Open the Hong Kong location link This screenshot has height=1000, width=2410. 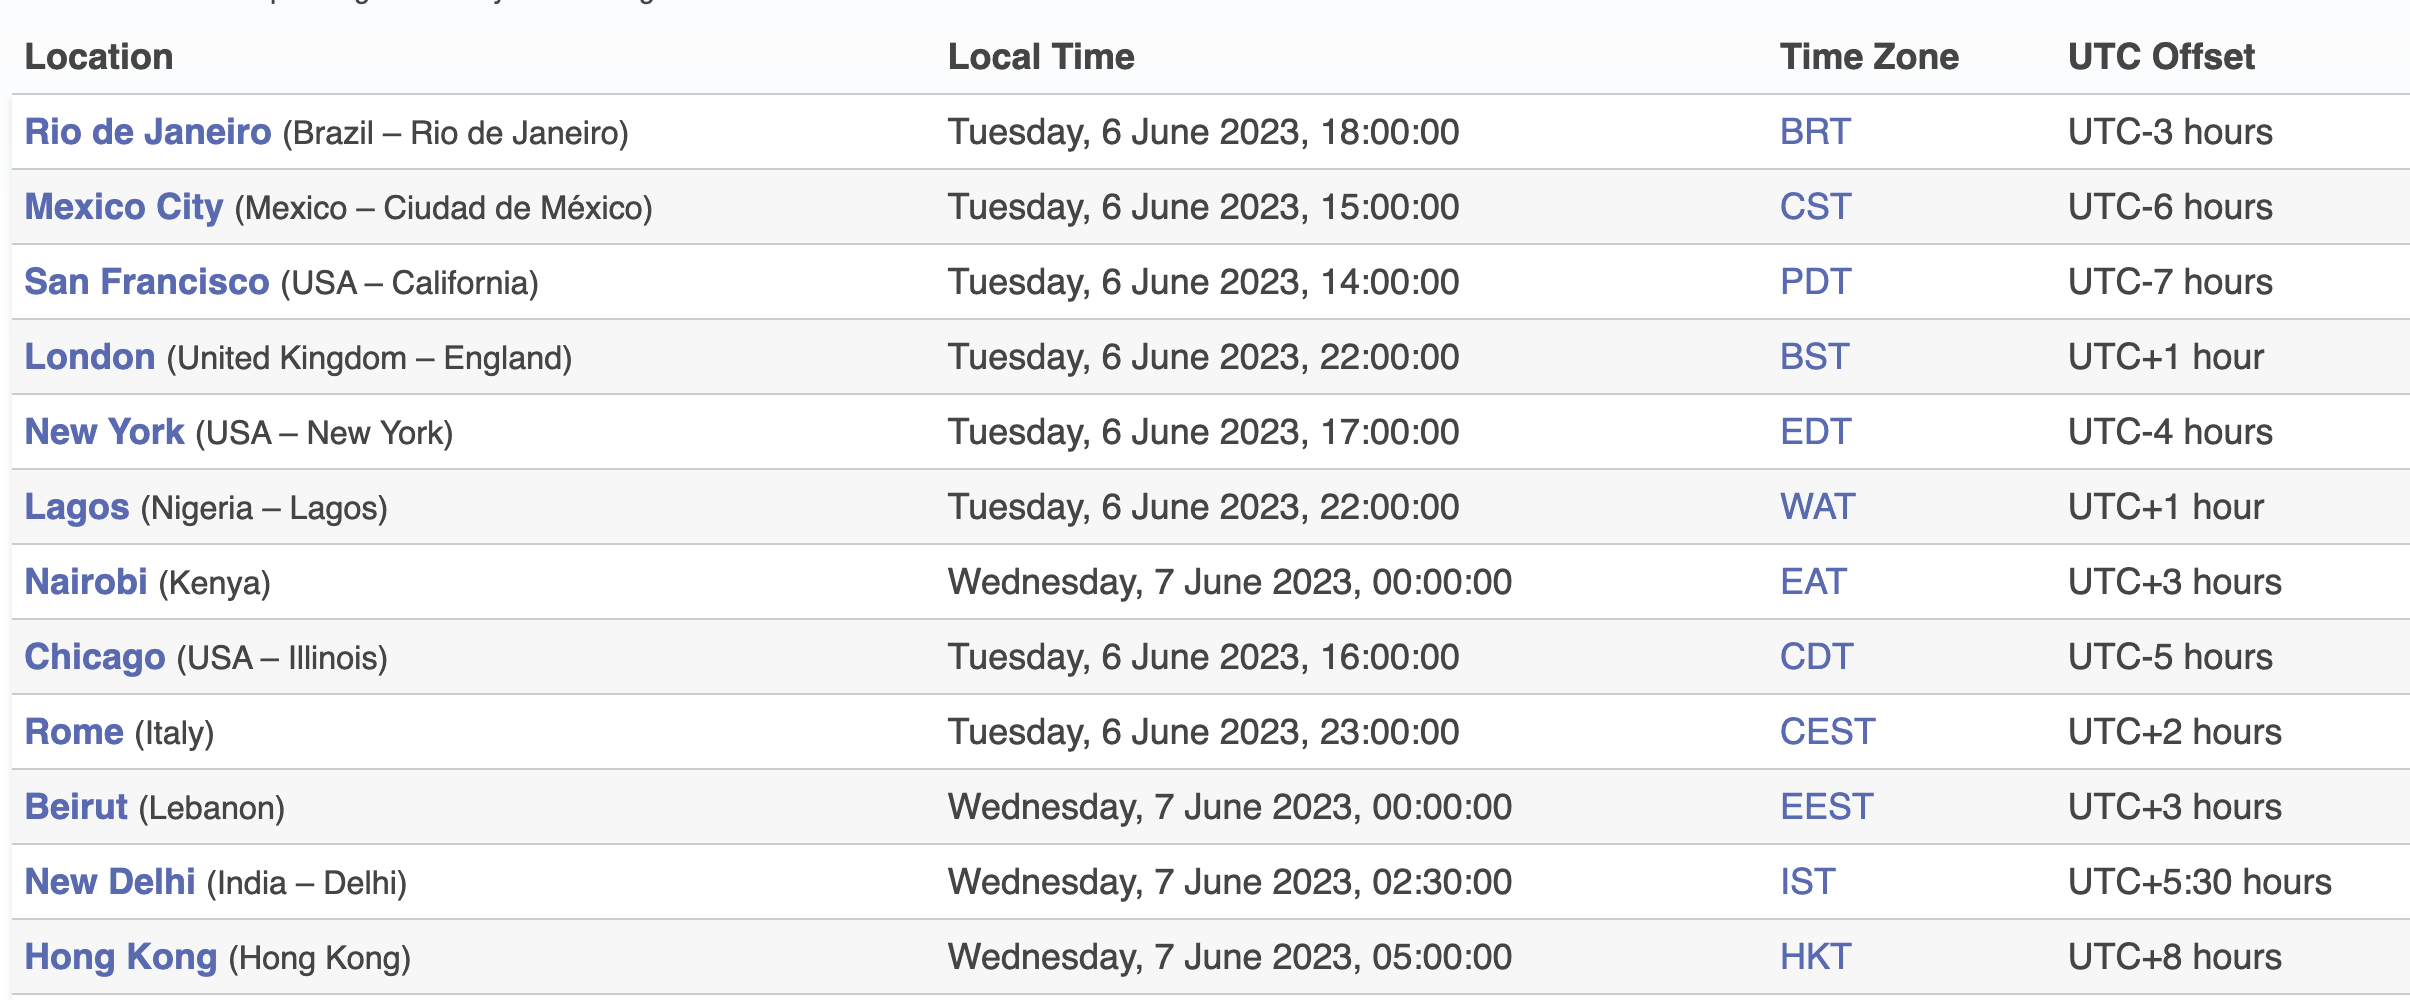click(121, 957)
